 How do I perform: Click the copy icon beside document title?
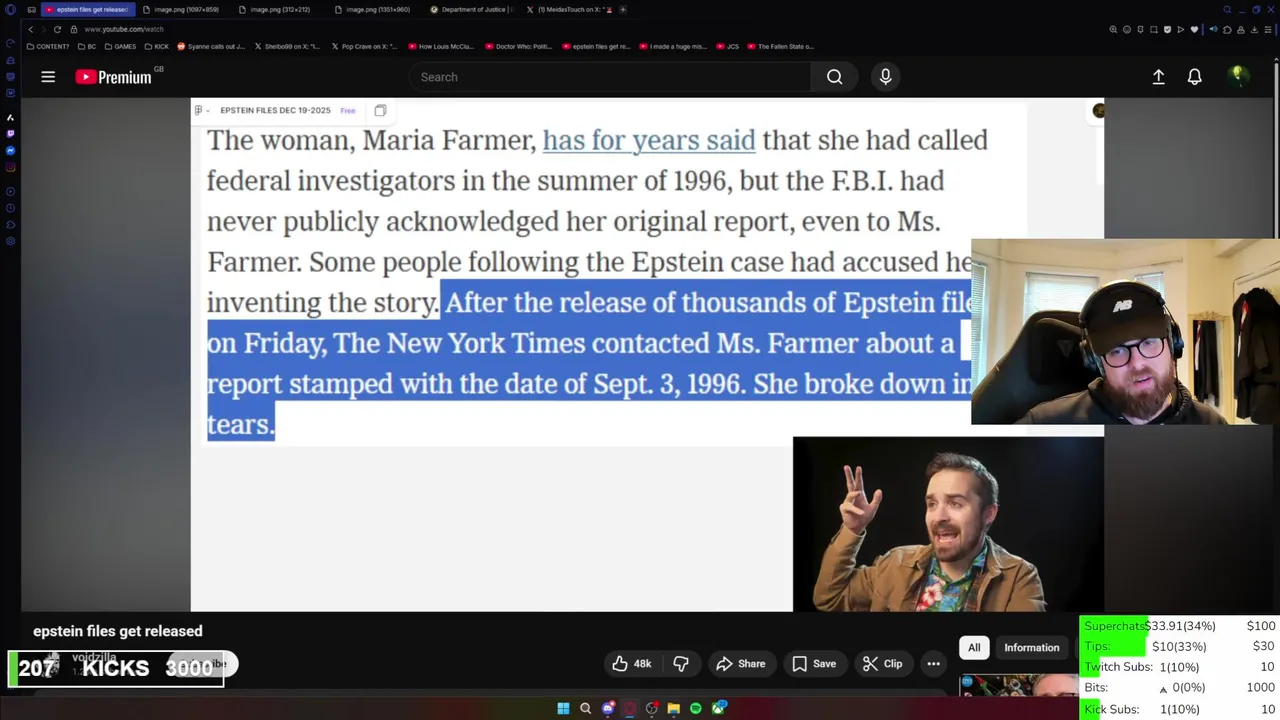pos(380,110)
